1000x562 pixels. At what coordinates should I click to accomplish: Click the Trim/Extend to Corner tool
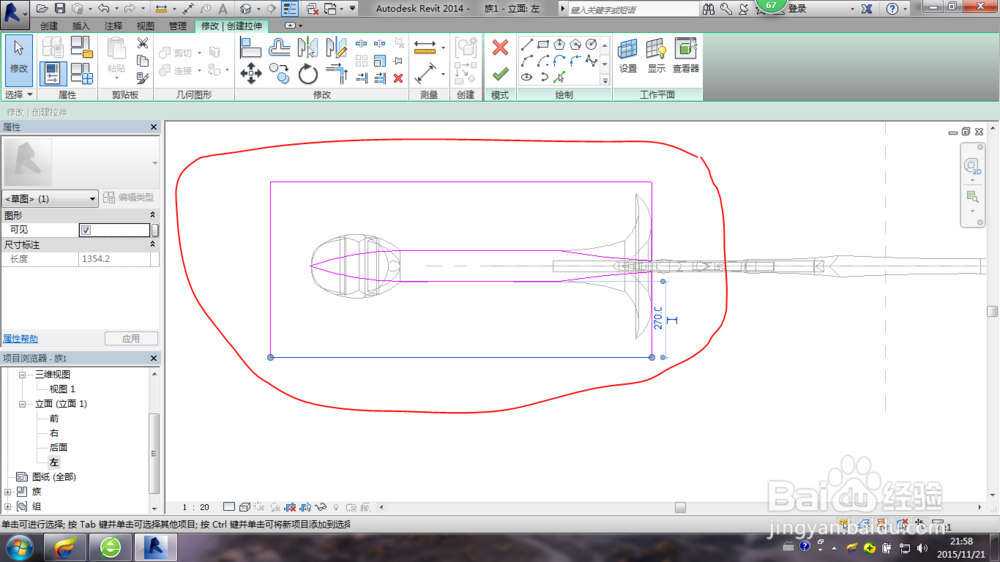point(336,74)
